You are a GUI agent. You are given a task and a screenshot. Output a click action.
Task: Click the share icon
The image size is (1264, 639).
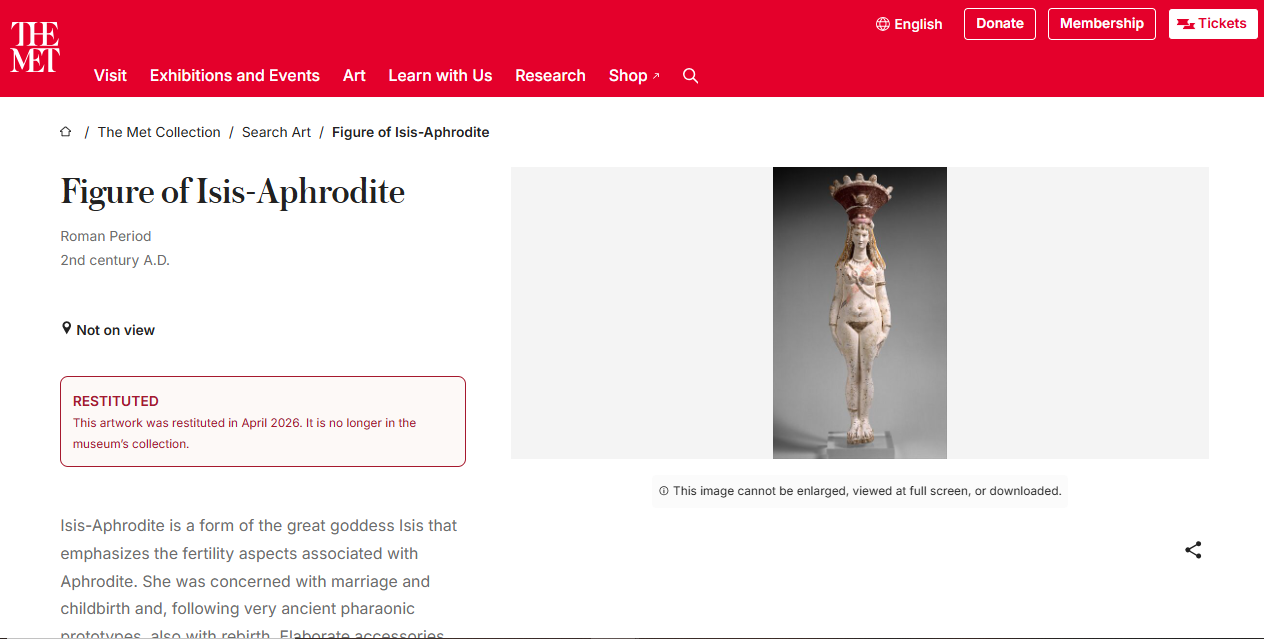[x=1193, y=550]
